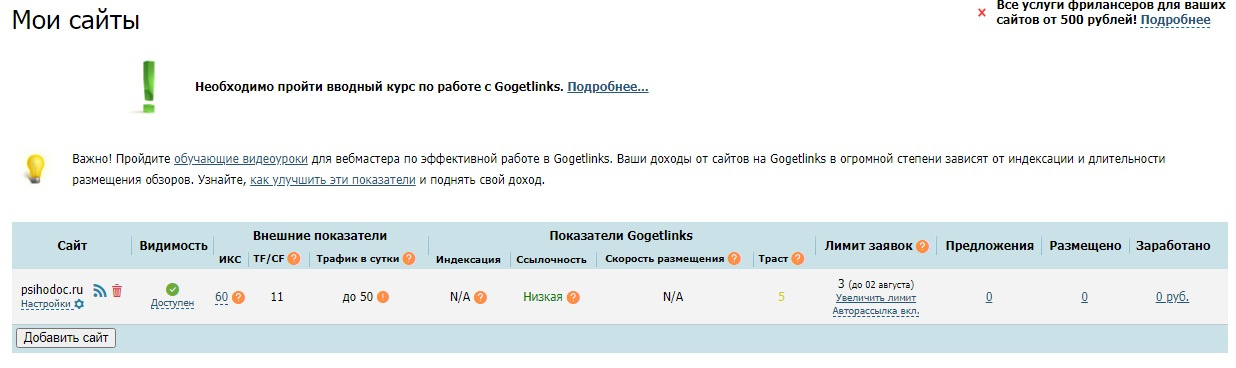Open Настройки for psihodoc.ru

tap(46, 304)
